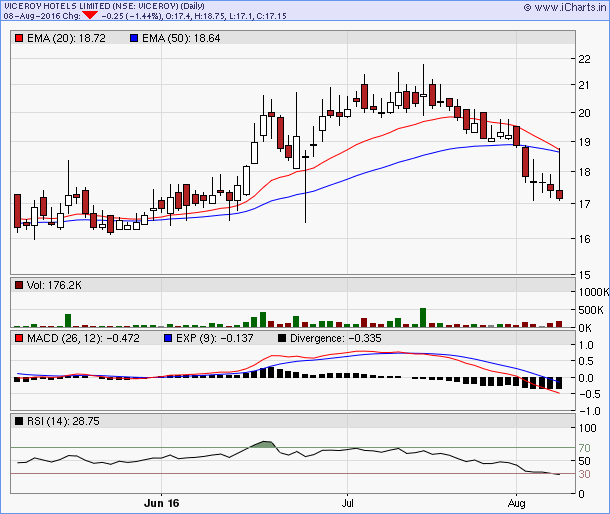Viewport: 610px width, 514px height.
Task: Click the green volume spike in late May
Action: [68, 320]
